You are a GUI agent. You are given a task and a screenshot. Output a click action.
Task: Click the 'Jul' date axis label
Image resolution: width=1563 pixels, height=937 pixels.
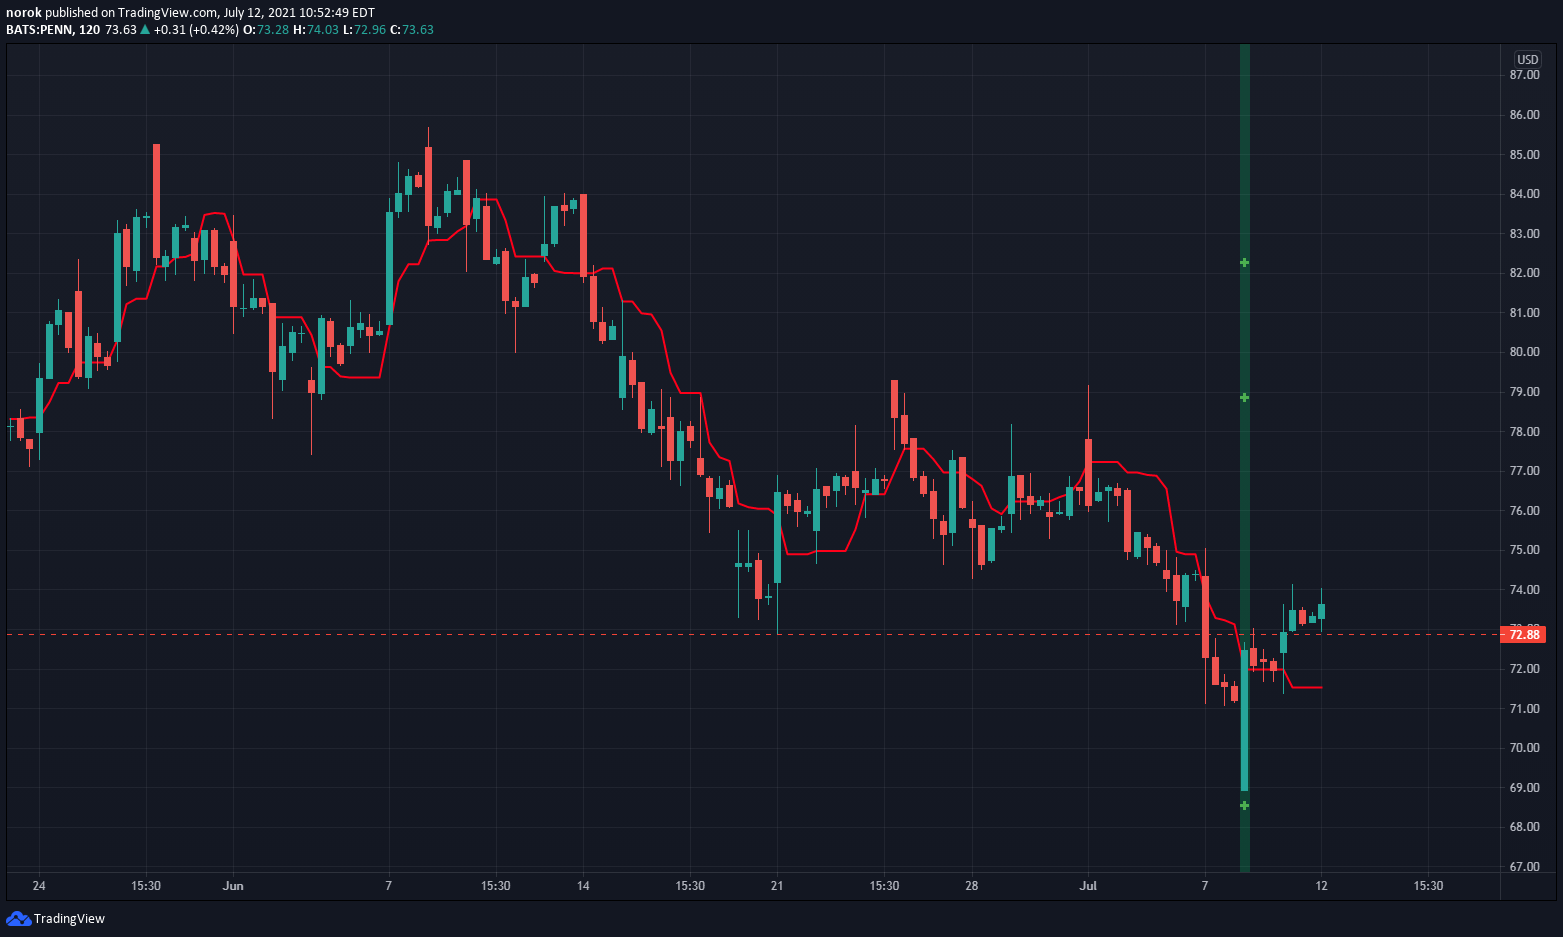[1088, 886]
